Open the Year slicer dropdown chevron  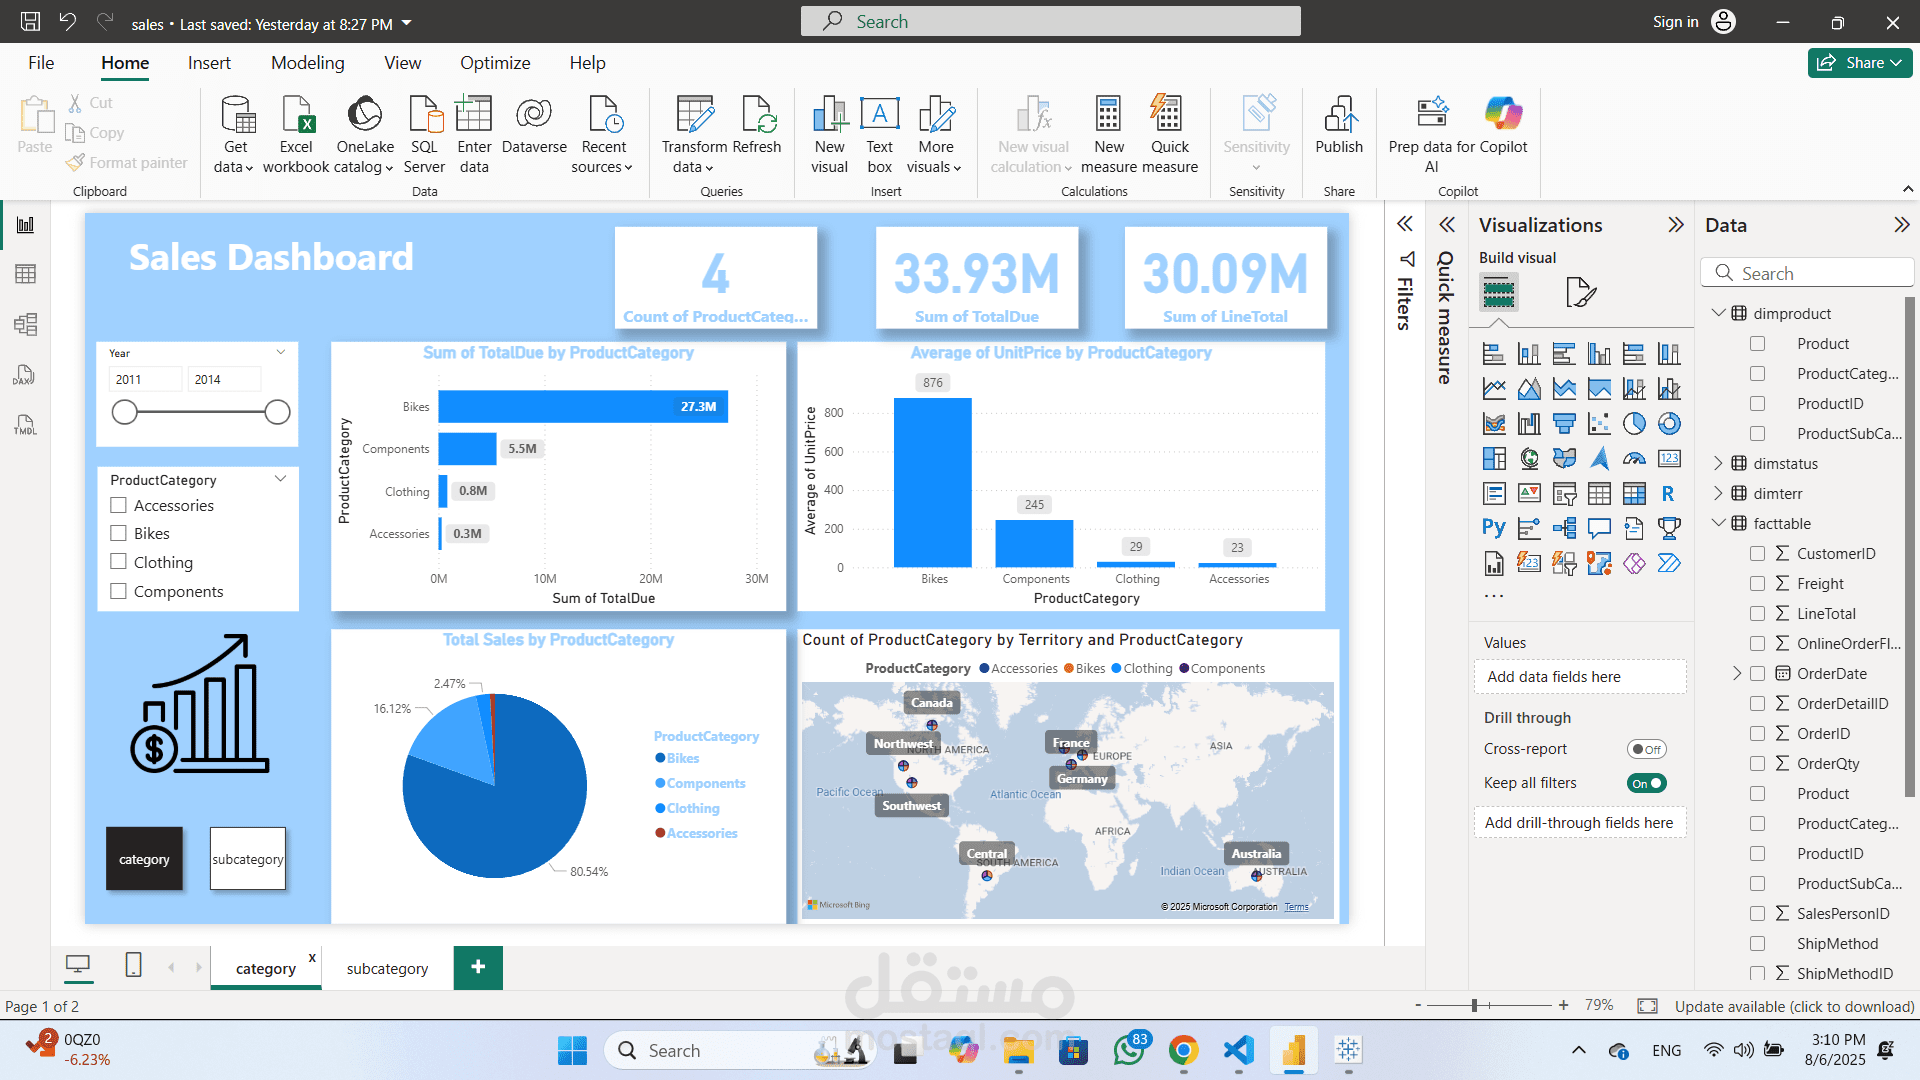pos(281,352)
